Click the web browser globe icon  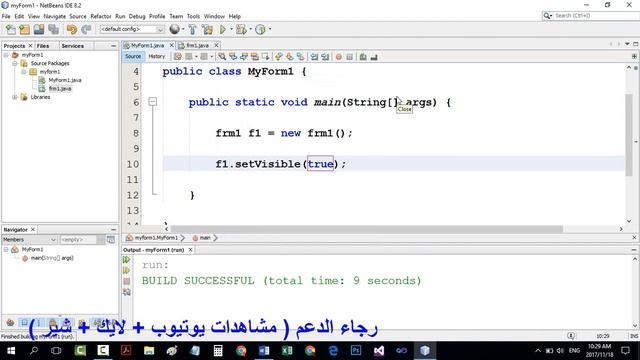point(174,29)
